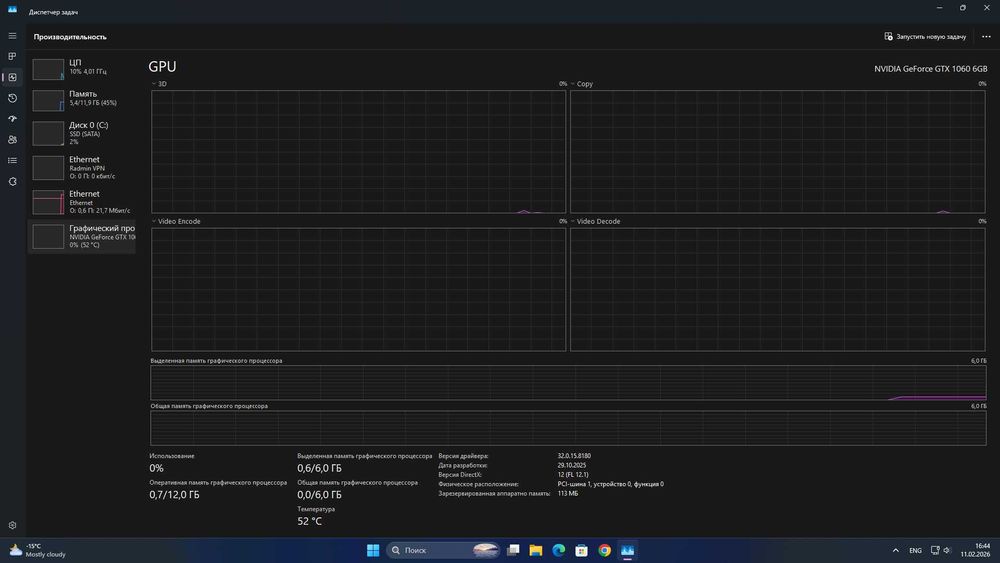Click the '0,7/12,0 ГБ' GPU memory value
Screen dimensions: 1000x563
tap(174, 495)
